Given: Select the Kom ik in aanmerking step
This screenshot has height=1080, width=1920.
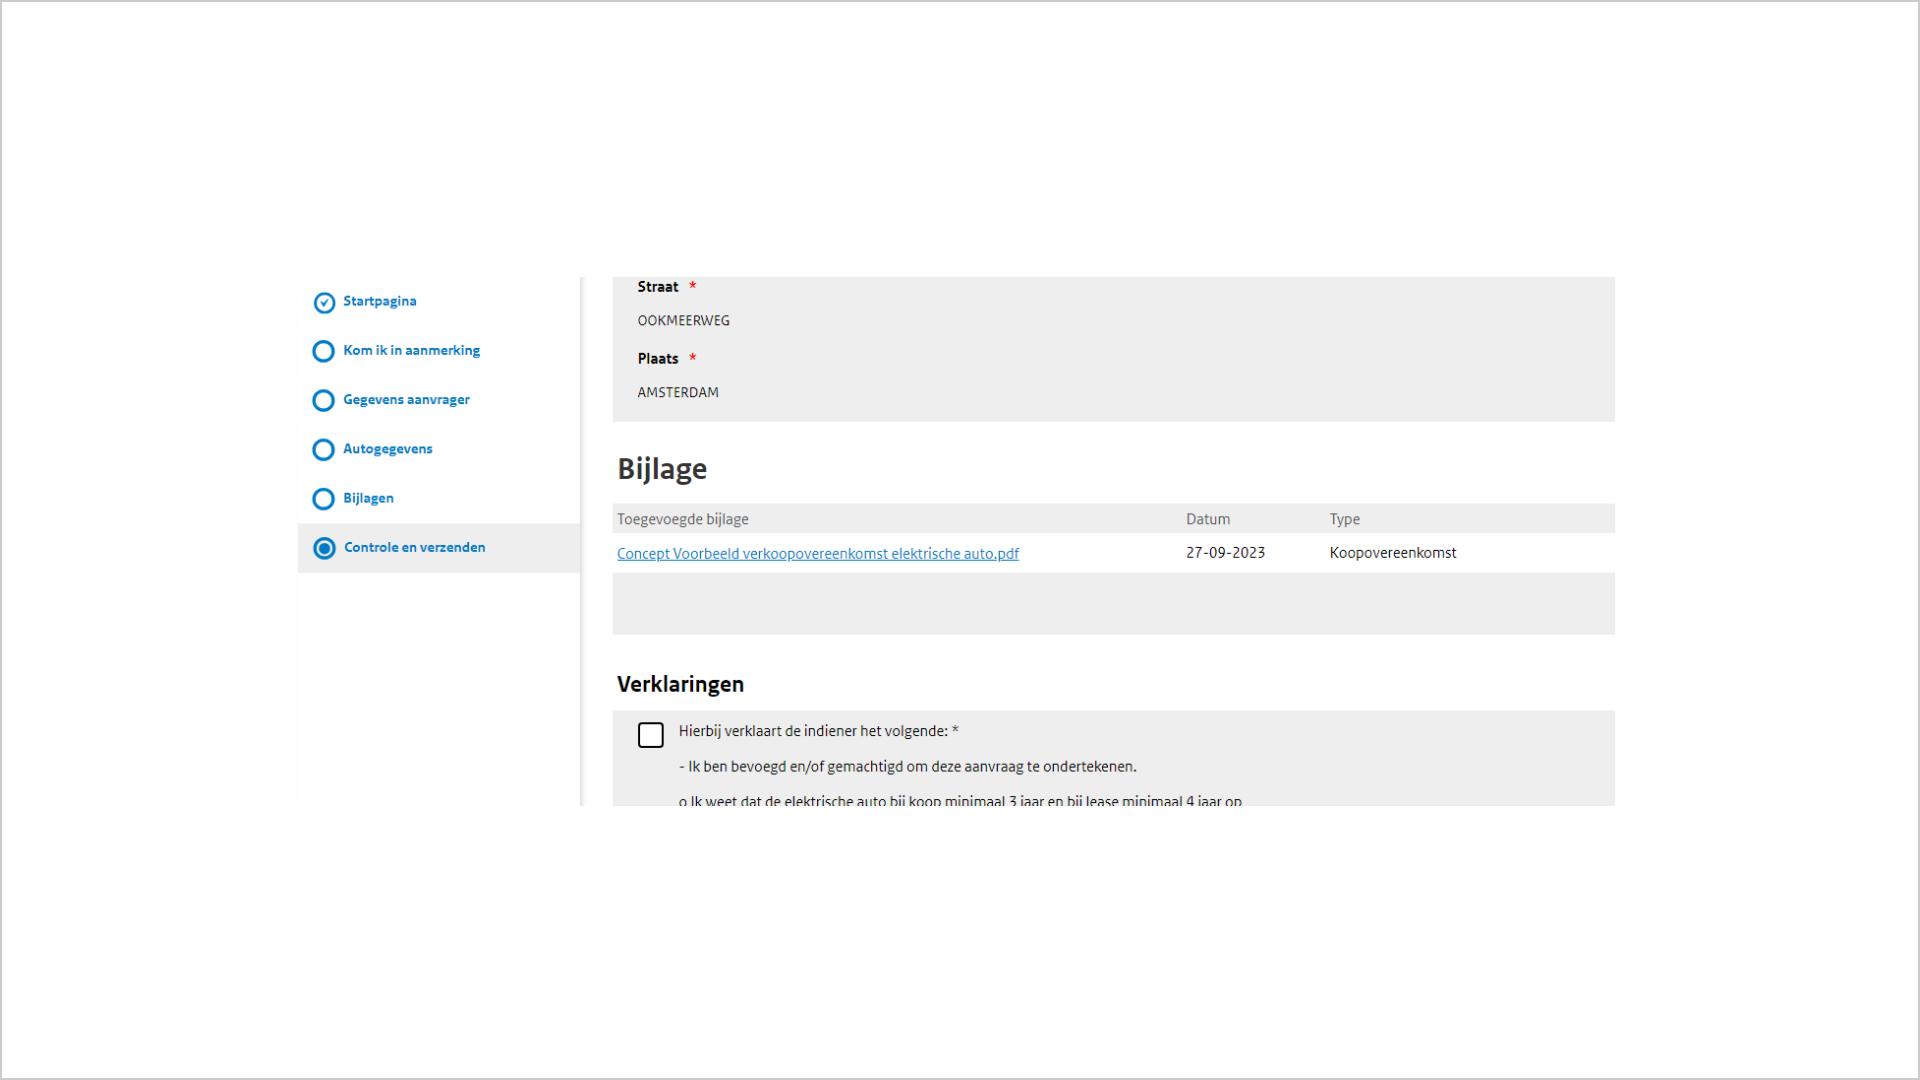Looking at the screenshot, I should (x=411, y=350).
